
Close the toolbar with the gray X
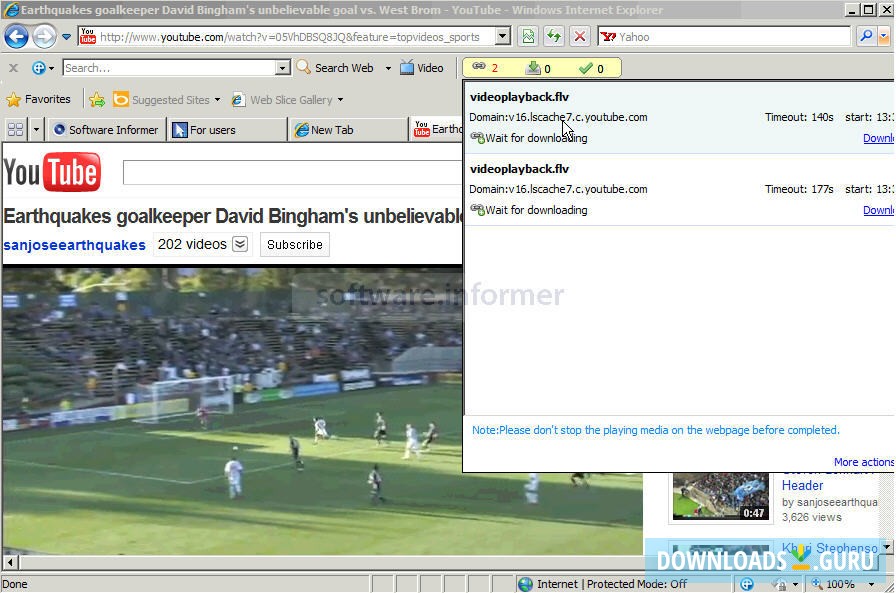pos(13,68)
